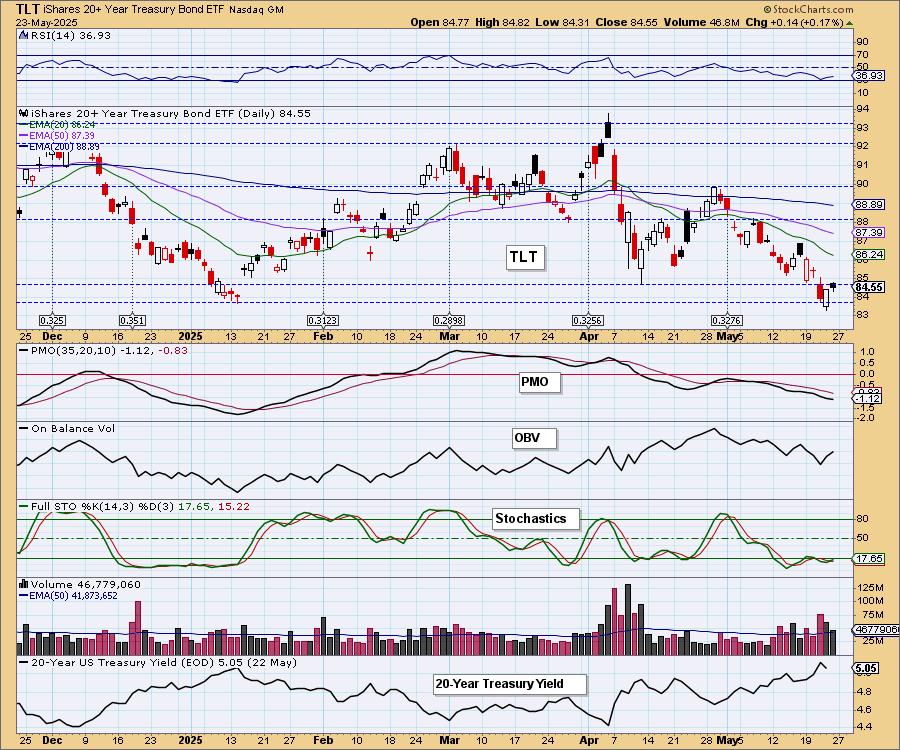Click the volume bars icon beside Volume label
Image resolution: width=900 pixels, height=750 pixels.
[24, 584]
